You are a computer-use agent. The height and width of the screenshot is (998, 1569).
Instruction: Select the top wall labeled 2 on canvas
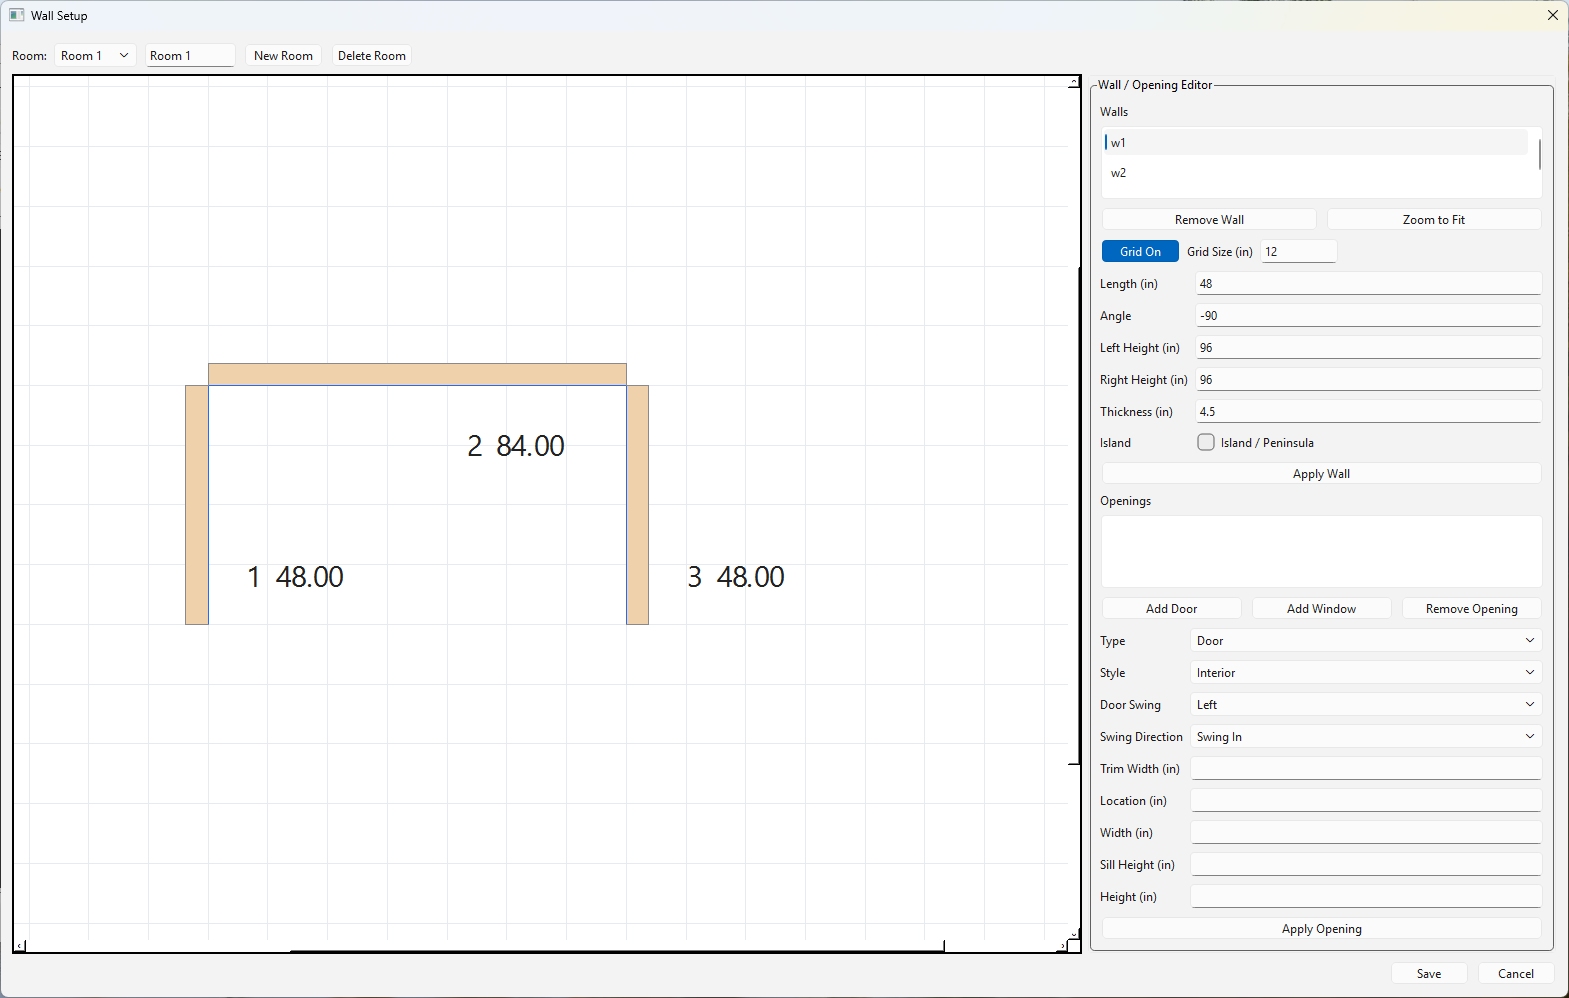(417, 374)
